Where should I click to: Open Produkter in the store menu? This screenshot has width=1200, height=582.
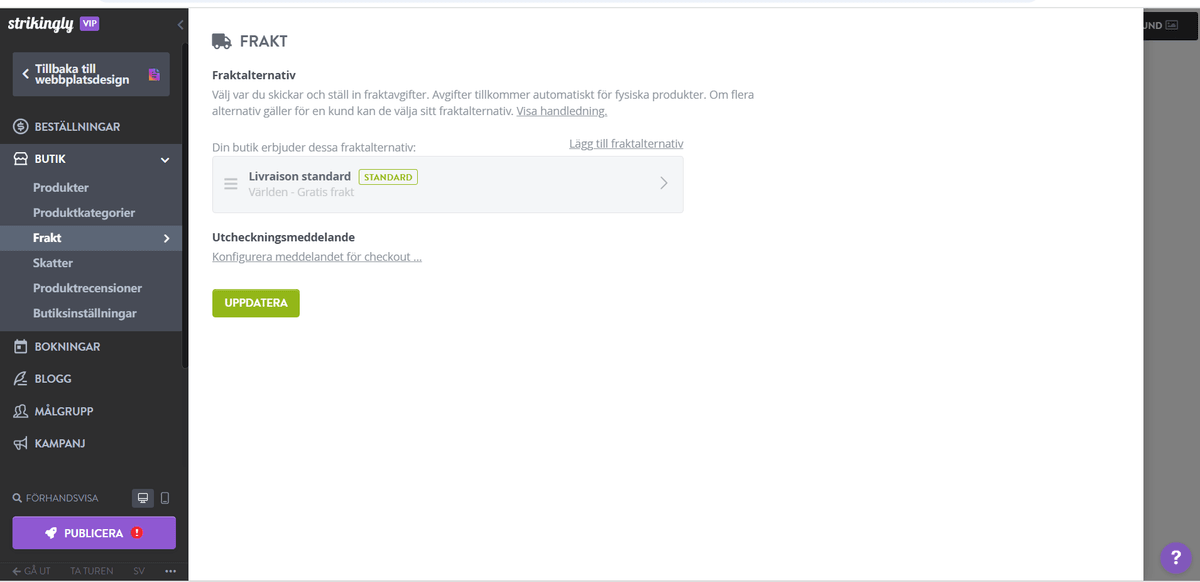coord(61,188)
